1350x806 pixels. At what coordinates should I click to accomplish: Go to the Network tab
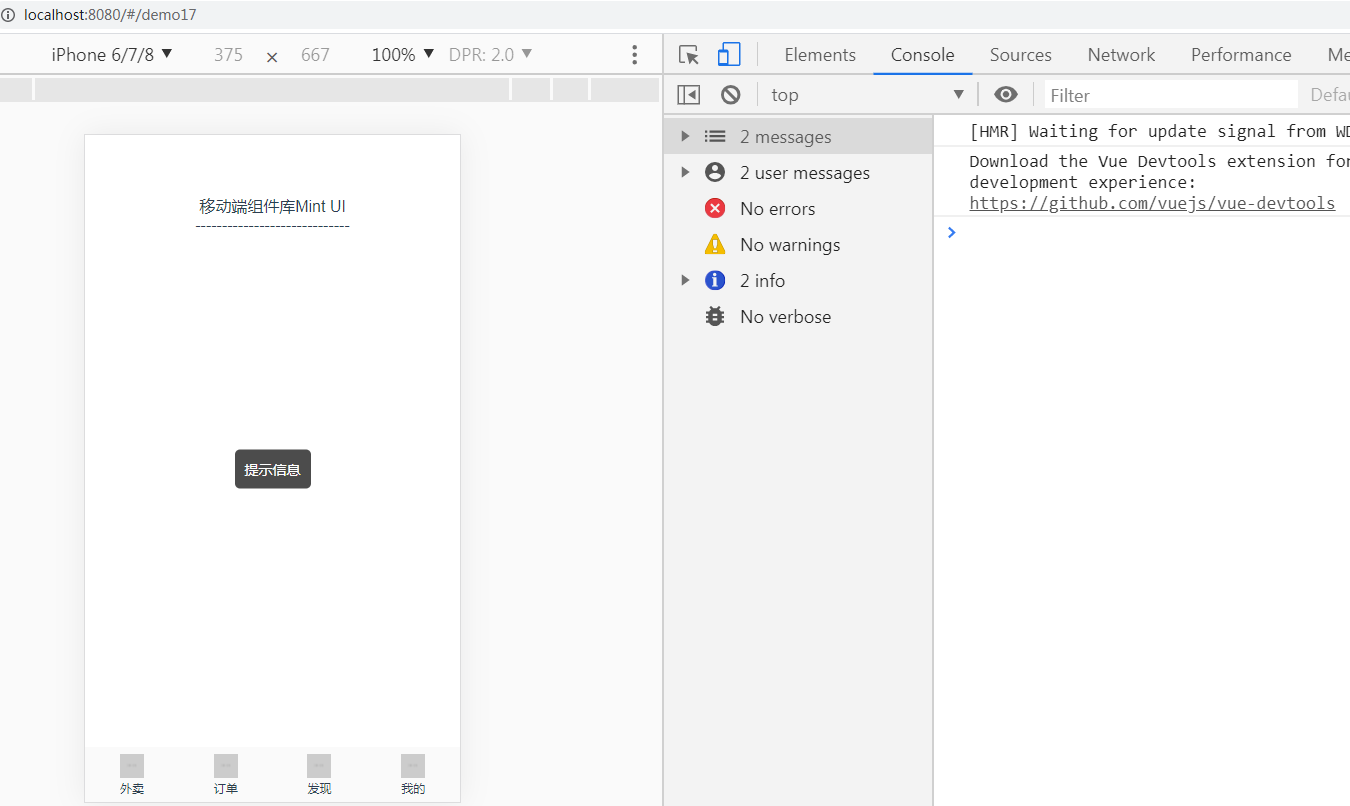(1121, 55)
